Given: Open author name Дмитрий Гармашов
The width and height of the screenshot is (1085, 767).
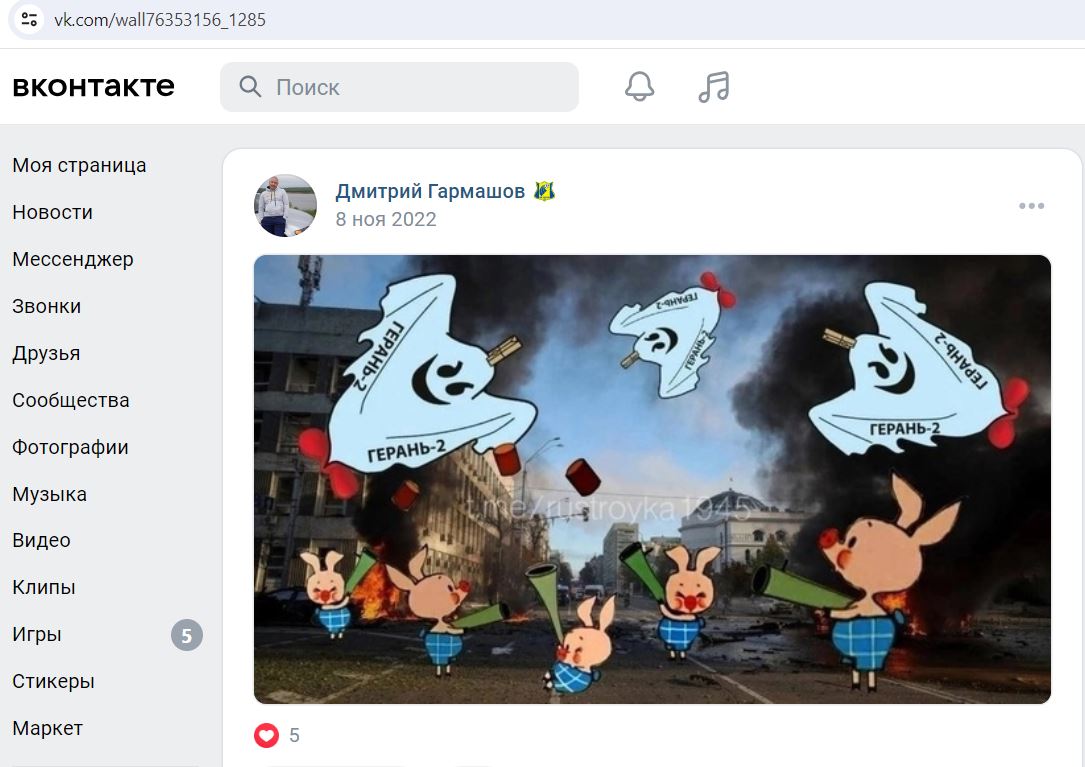Looking at the screenshot, I should tap(430, 191).
